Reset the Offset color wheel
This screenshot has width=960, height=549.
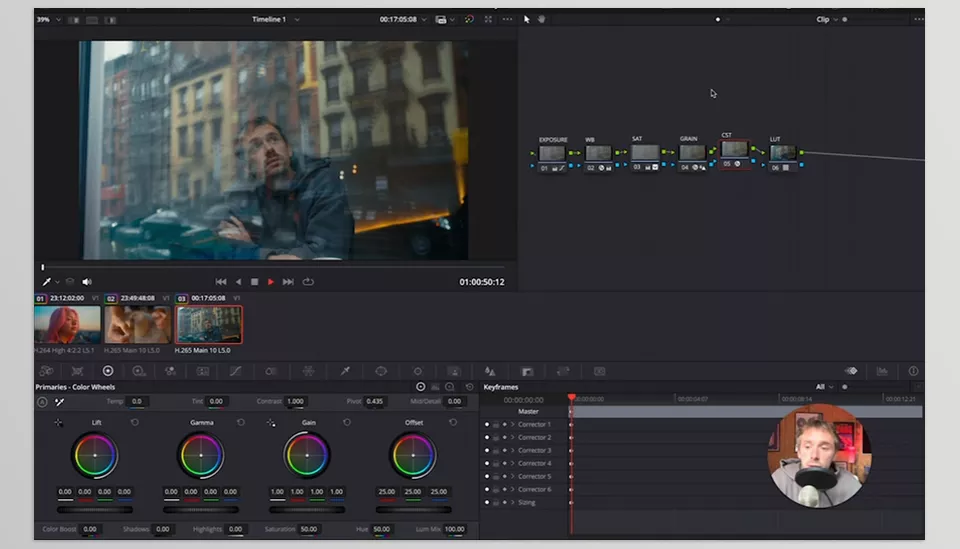pos(453,422)
